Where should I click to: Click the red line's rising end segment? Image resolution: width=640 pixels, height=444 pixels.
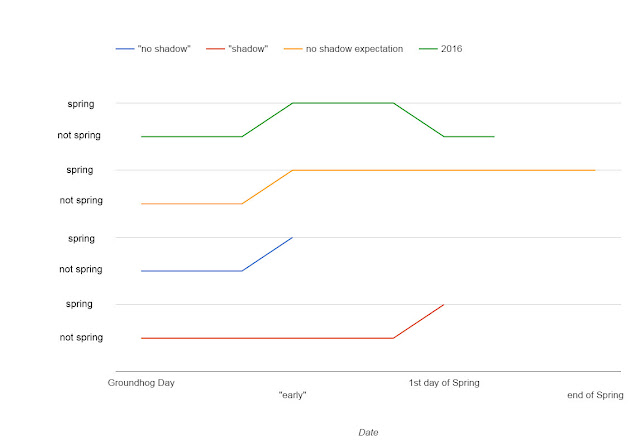click(x=419, y=321)
